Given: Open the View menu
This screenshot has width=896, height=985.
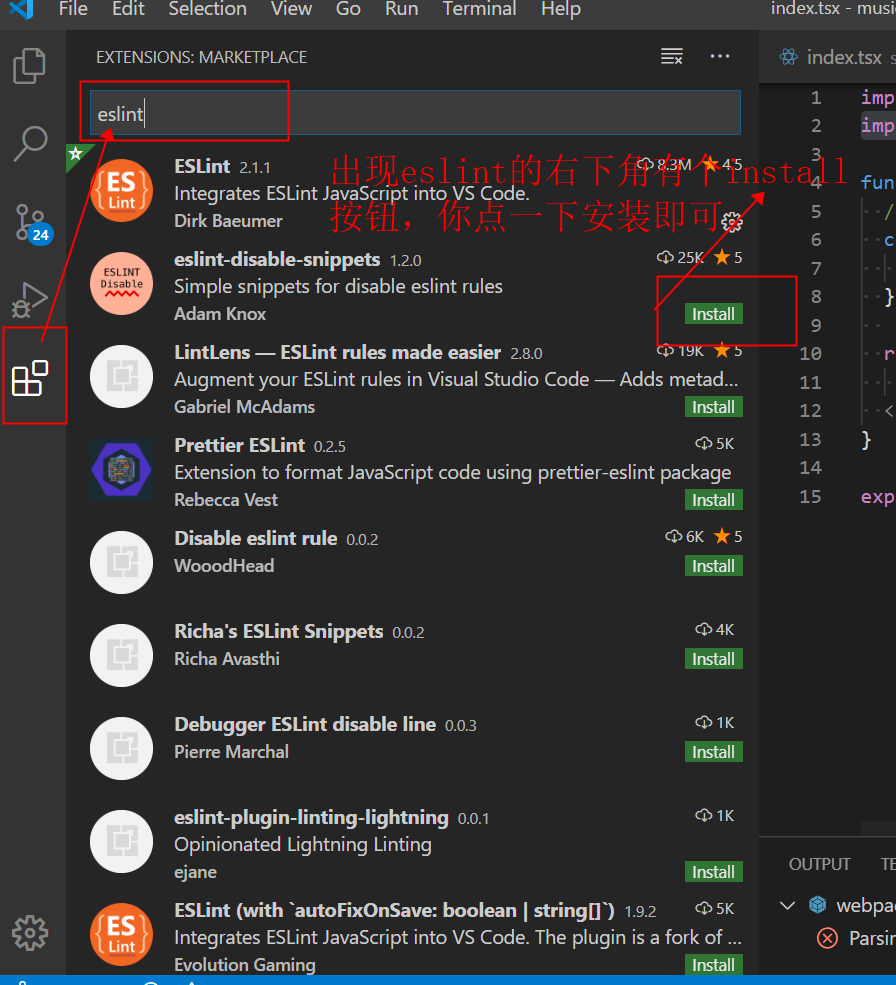Looking at the screenshot, I should tap(292, 9).
